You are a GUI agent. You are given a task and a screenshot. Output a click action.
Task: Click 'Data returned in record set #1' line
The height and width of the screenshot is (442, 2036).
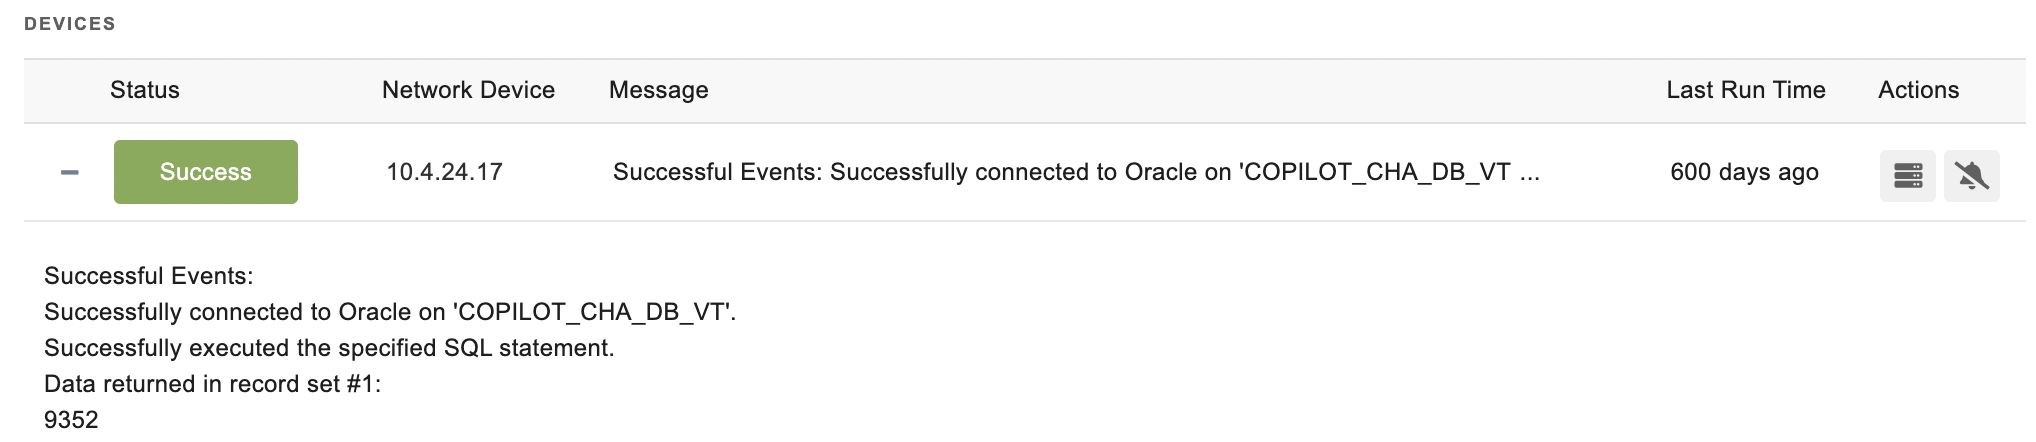click(213, 384)
